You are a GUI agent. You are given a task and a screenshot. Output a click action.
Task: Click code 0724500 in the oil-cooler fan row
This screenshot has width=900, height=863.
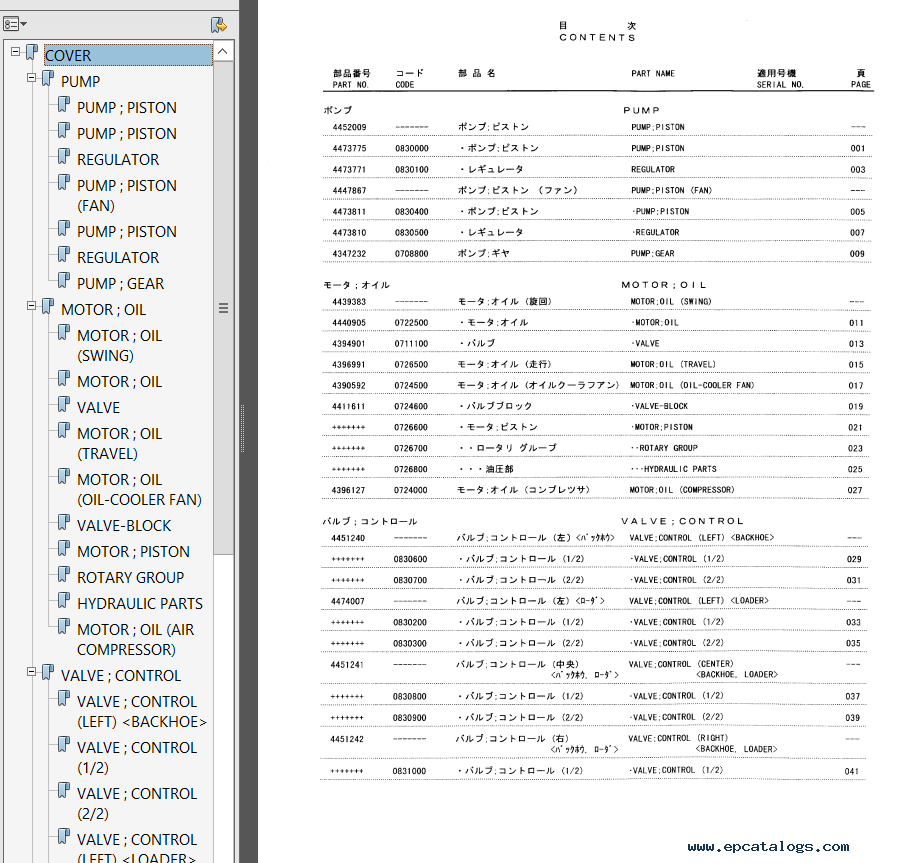coord(411,386)
